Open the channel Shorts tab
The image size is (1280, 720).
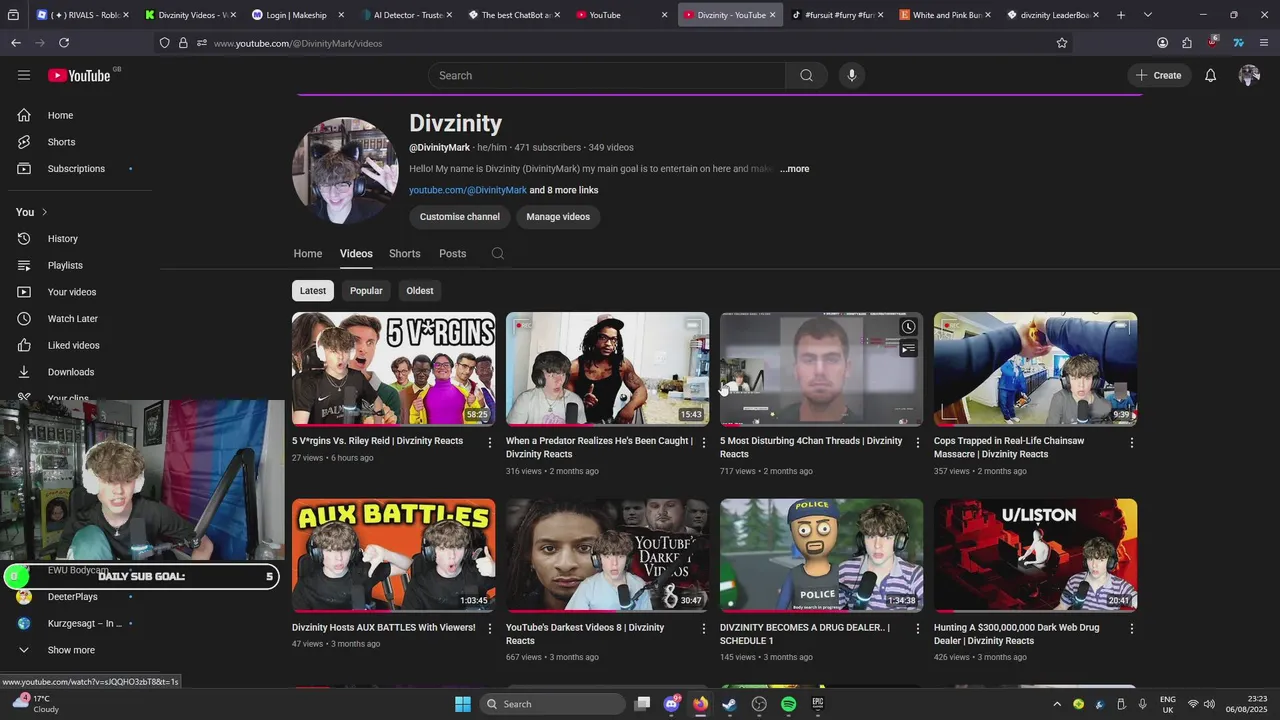[404, 253]
